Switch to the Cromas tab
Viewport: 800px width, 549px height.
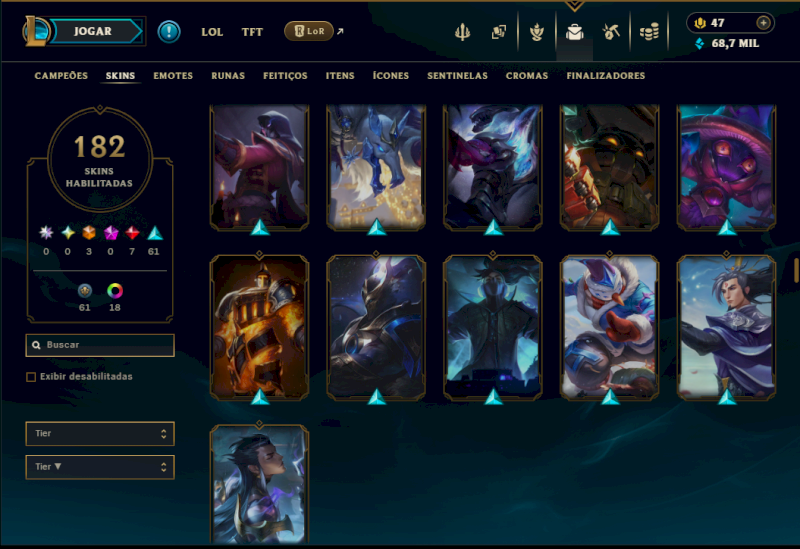coord(527,76)
